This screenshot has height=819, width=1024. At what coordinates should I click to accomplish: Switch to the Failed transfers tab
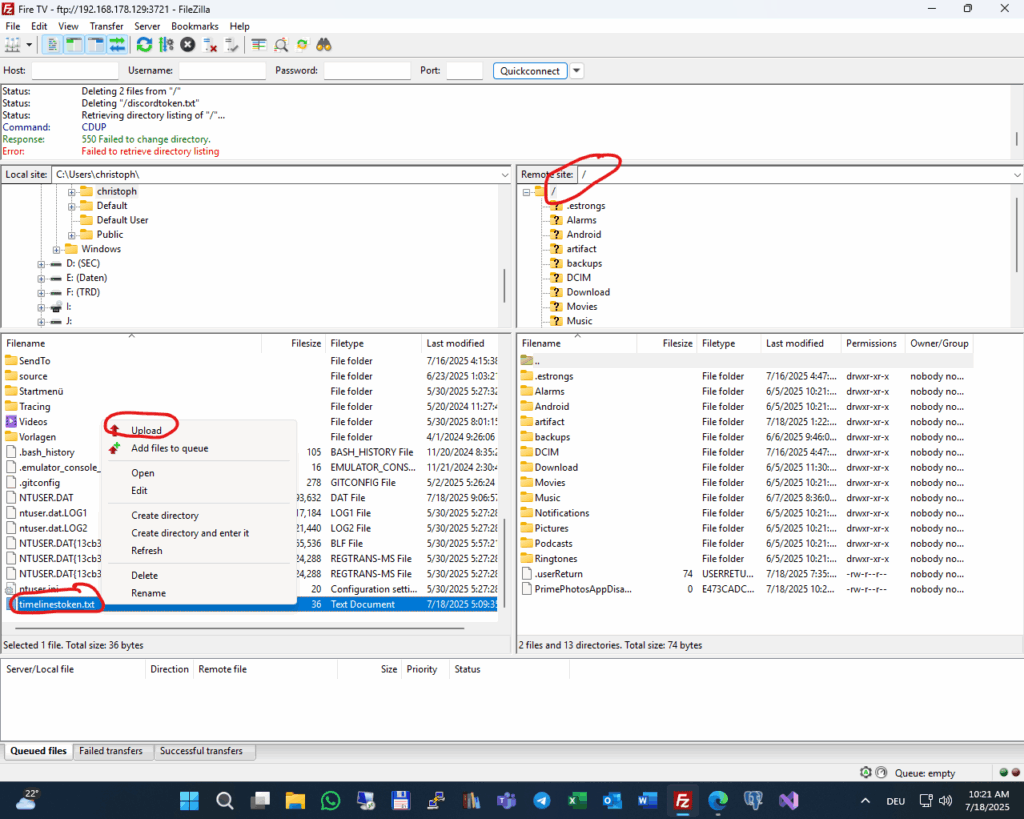111,751
